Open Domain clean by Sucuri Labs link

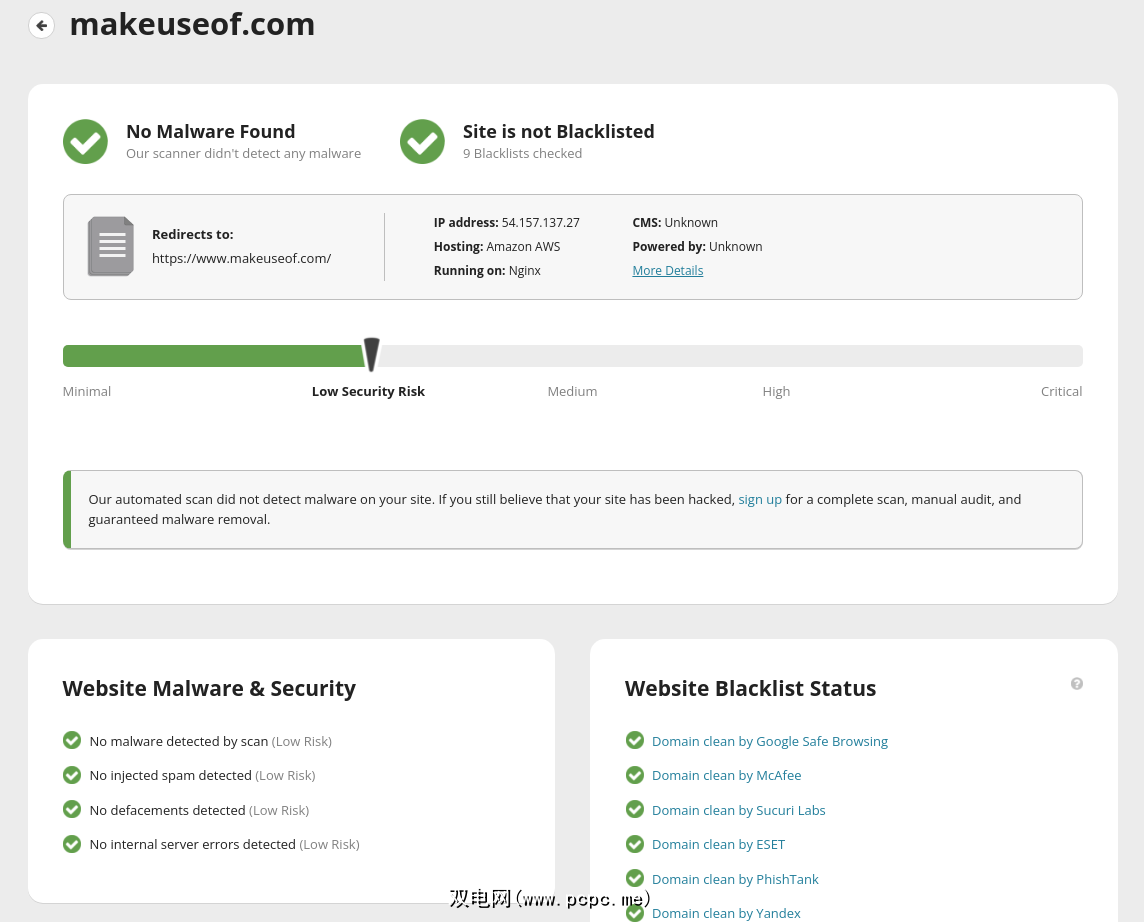point(738,810)
